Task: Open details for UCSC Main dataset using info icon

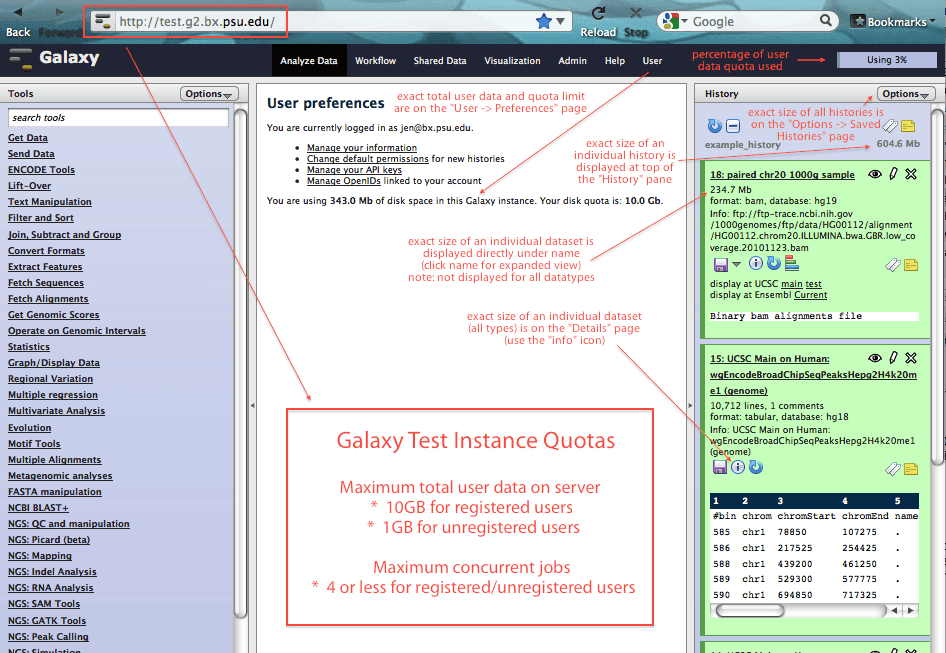Action: (x=738, y=466)
